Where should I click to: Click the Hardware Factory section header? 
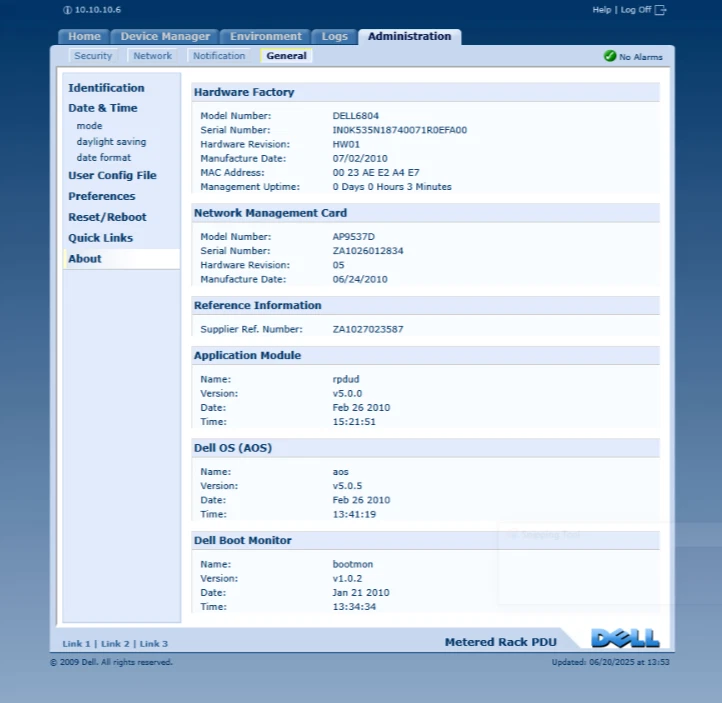click(425, 92)
